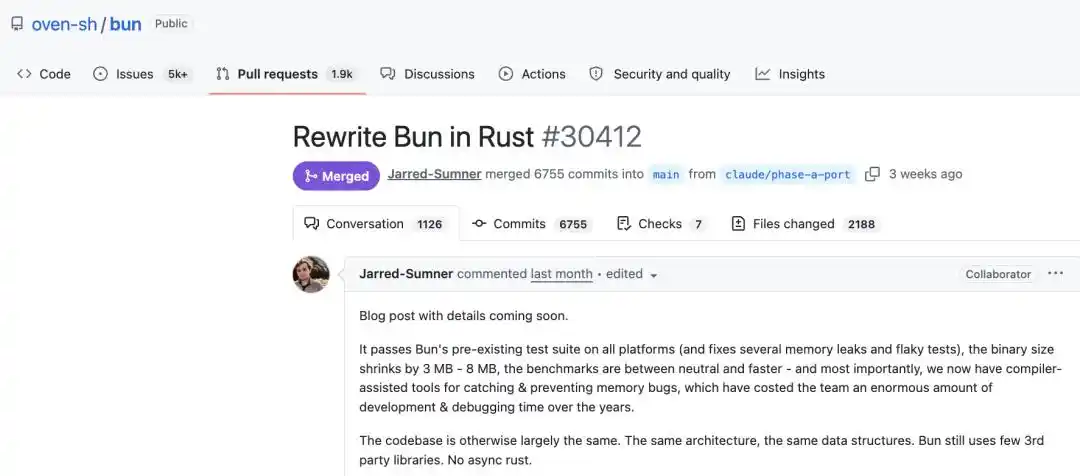Open the Files changed tab
Screen dimensions: 1080x476
806,224
